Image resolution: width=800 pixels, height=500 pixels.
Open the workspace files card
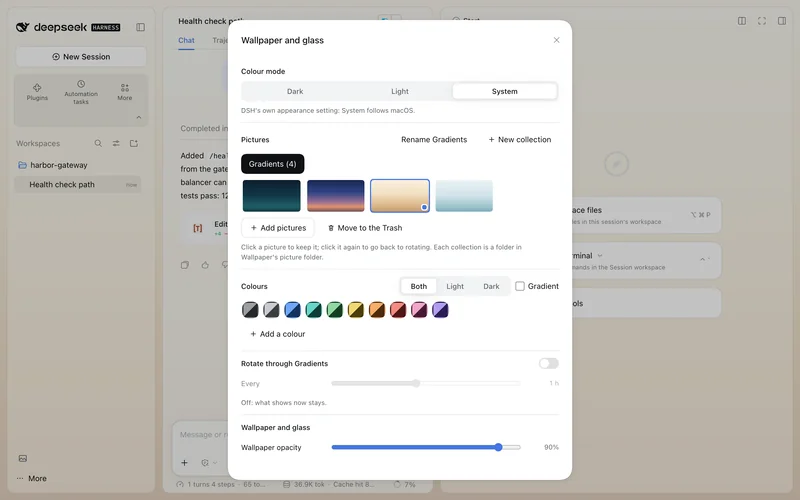pos(646,215)
